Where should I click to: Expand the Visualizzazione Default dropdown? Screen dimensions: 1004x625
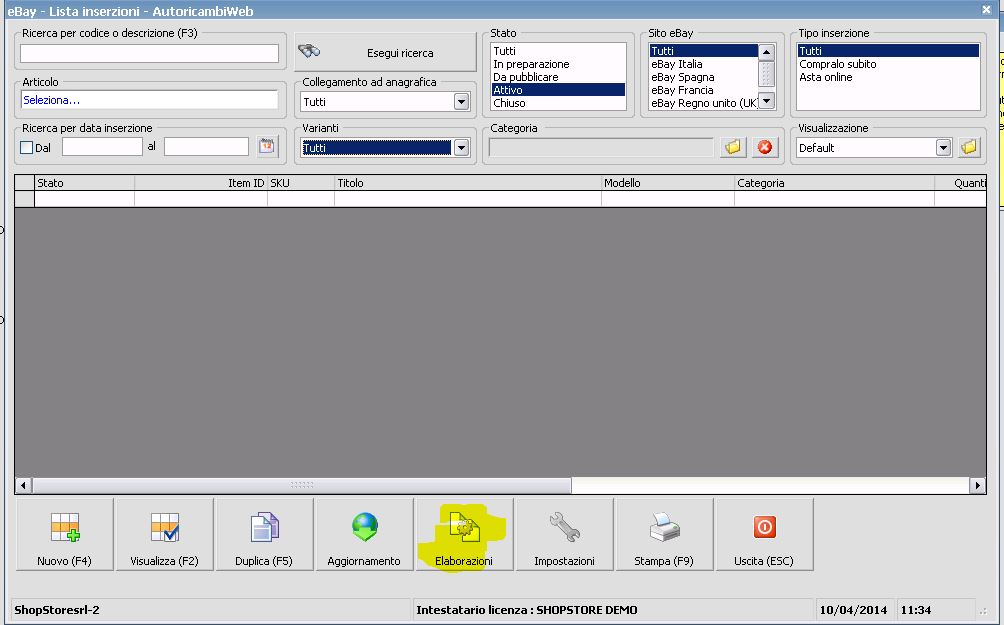coord(943,147)
